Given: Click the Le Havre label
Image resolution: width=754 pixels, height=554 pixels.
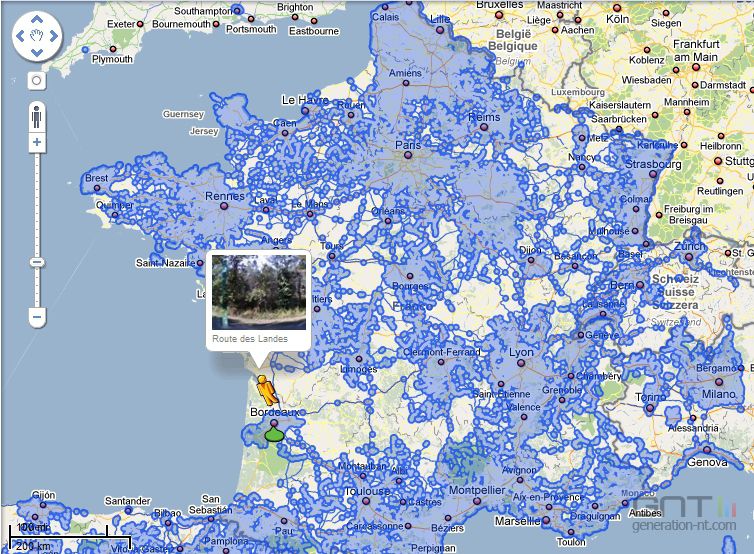Looking at the screenshot, I should (x=305, y=100).
